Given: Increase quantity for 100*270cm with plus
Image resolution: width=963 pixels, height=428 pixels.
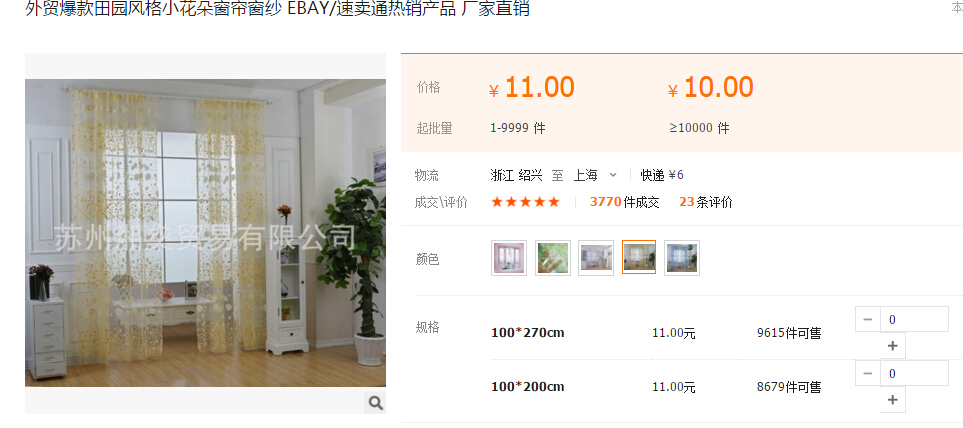Looking at the screenshot, I should (893, 346).
